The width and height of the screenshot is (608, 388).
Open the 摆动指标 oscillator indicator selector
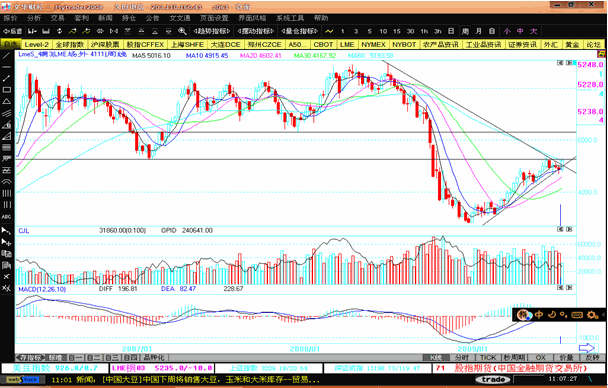(256, 31)
